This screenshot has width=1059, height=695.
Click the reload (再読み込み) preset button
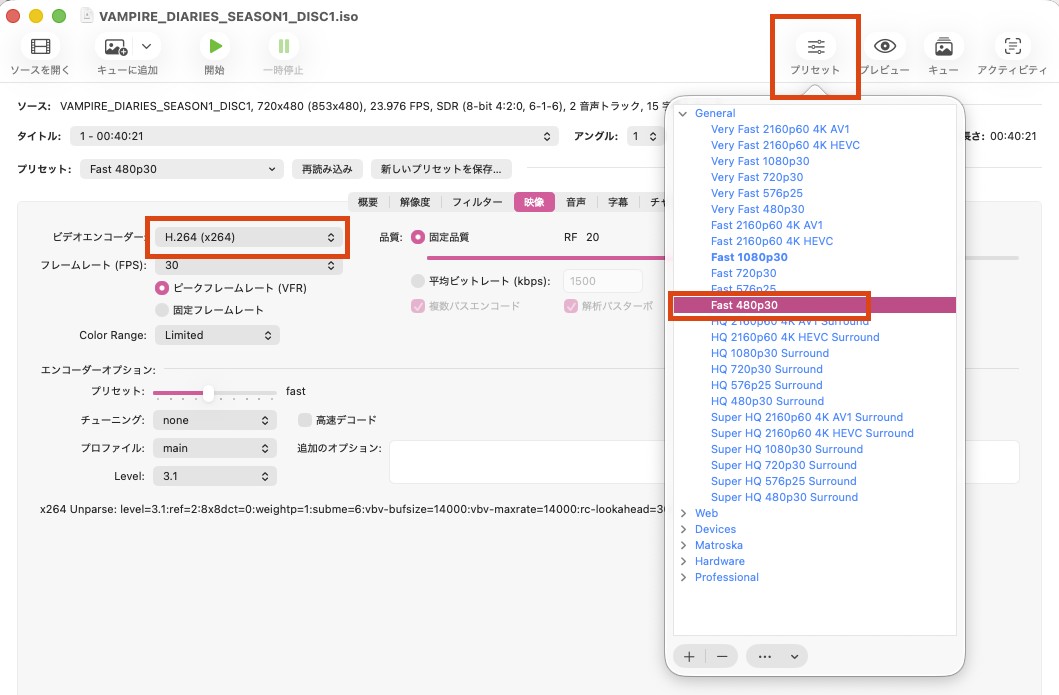(327, 169)
